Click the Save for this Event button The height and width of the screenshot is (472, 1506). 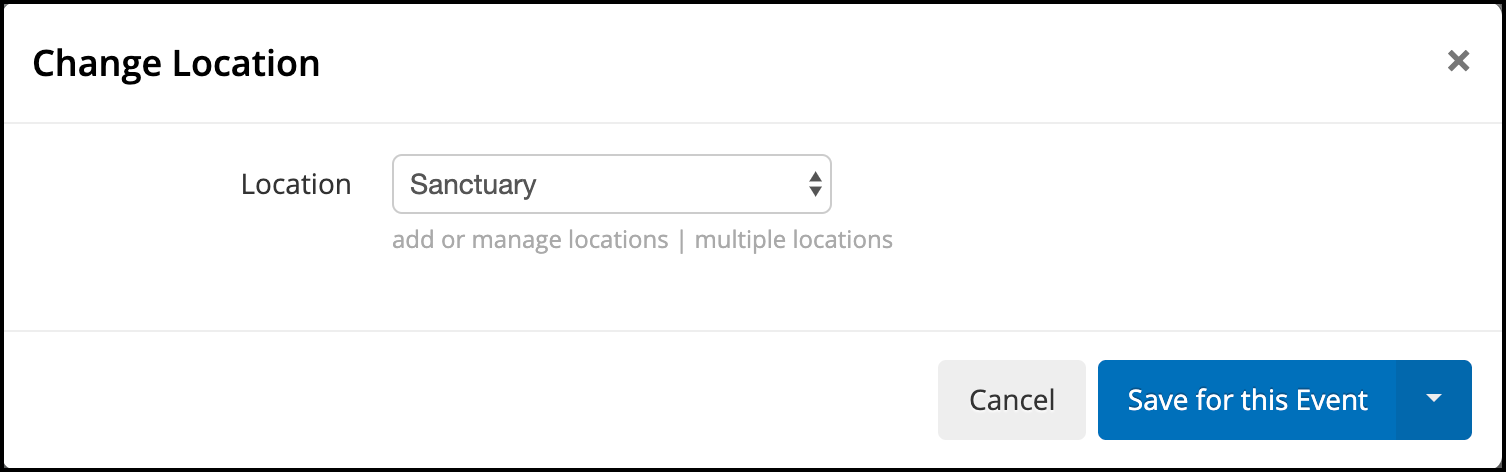point(1247,400)
